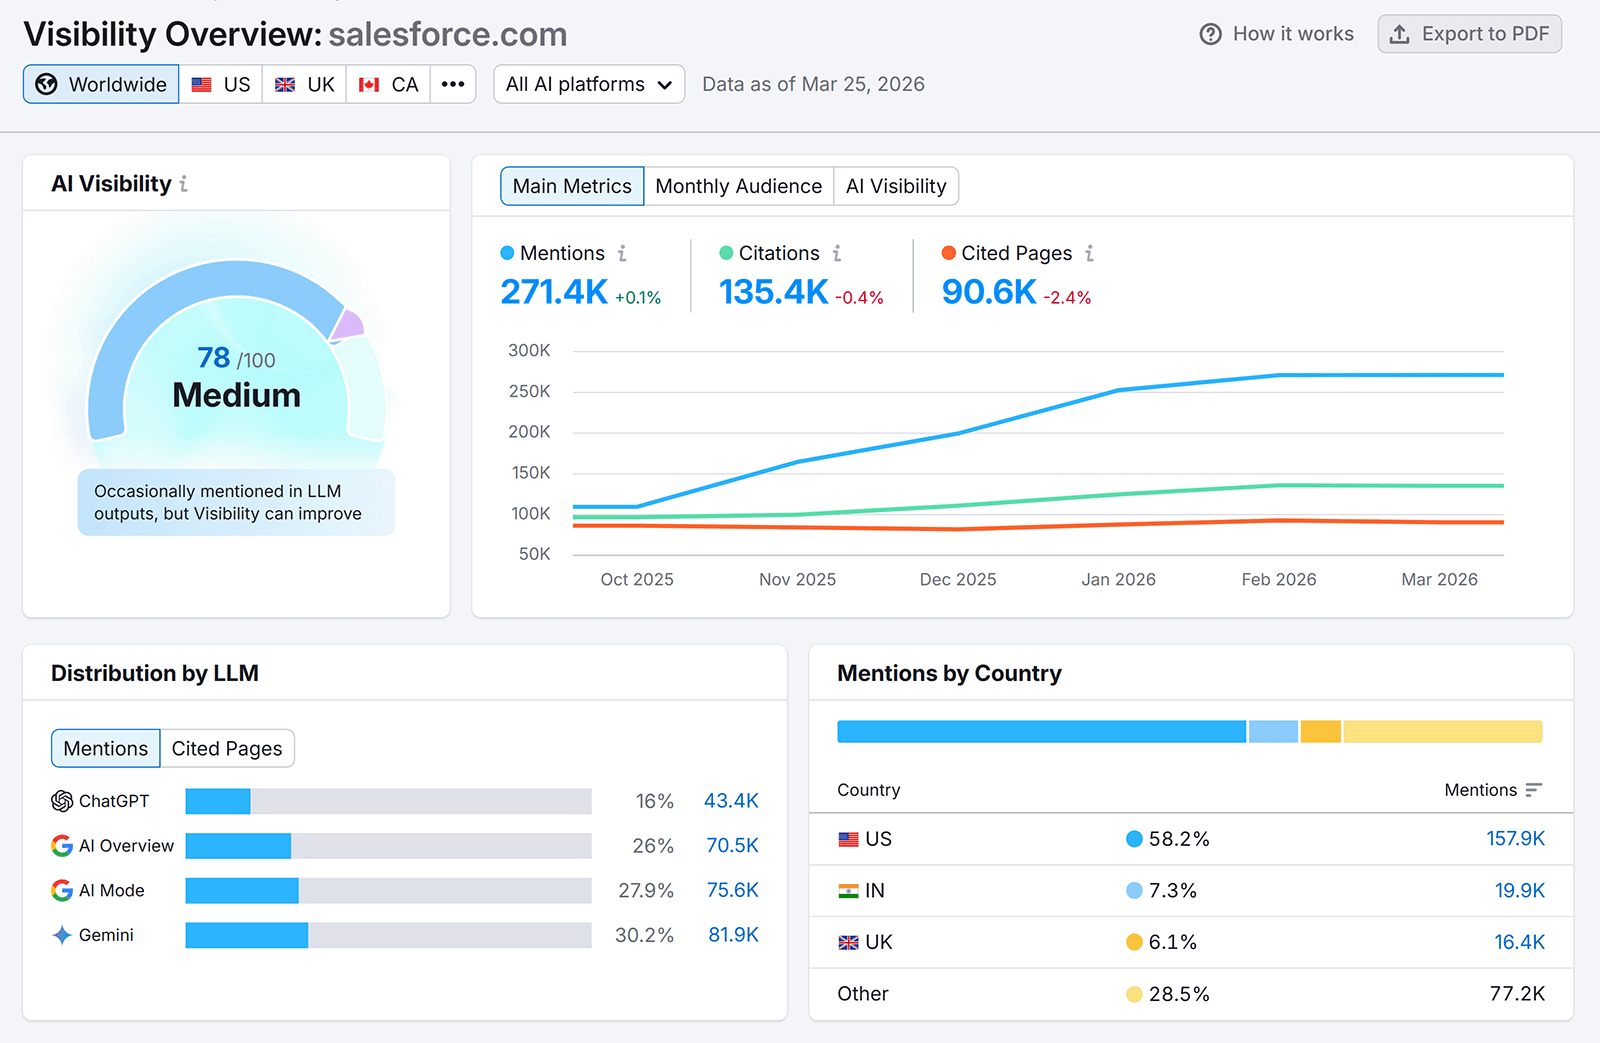The width and height of the screenshot is (1600, 1043).
Task: Toggle the Cited Pages legend indicator
Action: click(x=947, y=253)
